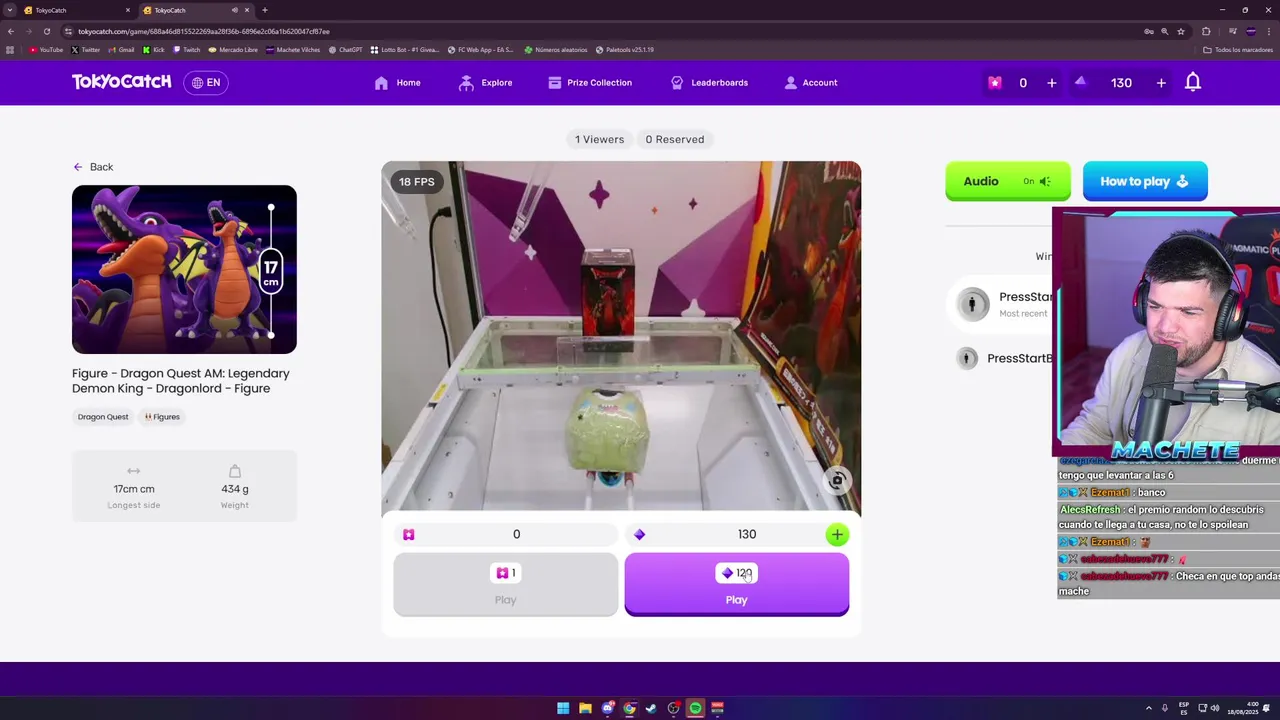Add tickets with header plus next to 0
Image resolution: width=1280 pixels, height=720 pixels.
pyautogui.click(x=1051, y=83)
